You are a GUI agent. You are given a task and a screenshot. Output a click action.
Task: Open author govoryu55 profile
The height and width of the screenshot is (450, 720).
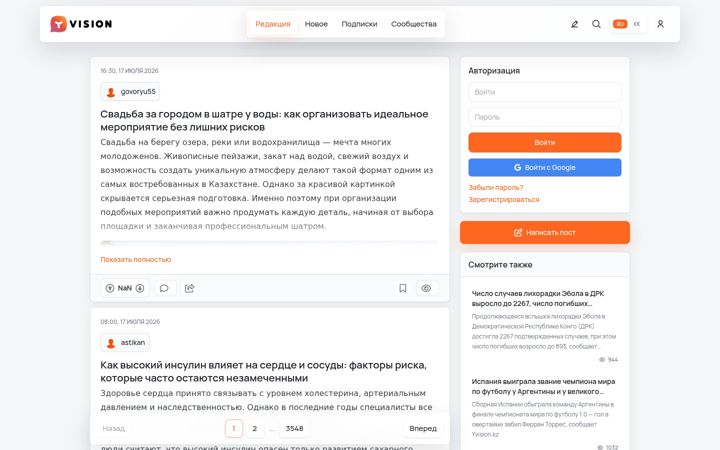pyautogui.click(x=130, y=91)
